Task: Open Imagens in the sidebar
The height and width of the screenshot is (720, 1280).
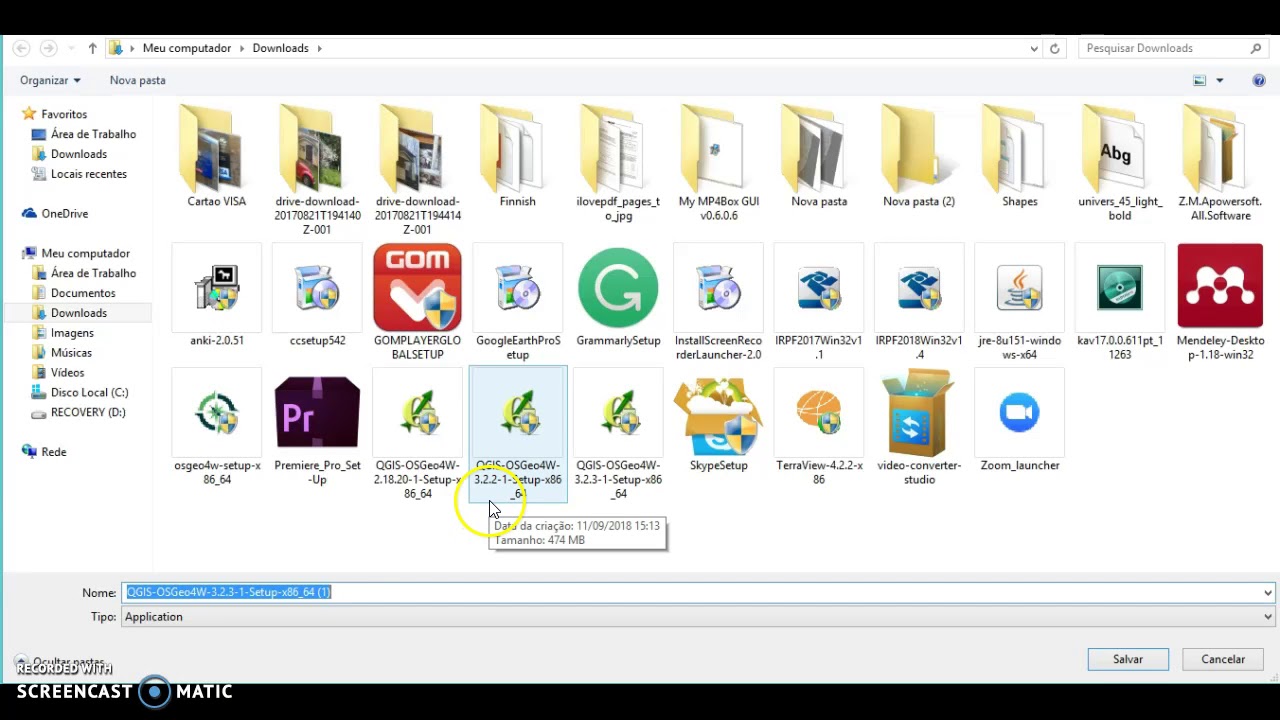Action: tap(72, 333)
